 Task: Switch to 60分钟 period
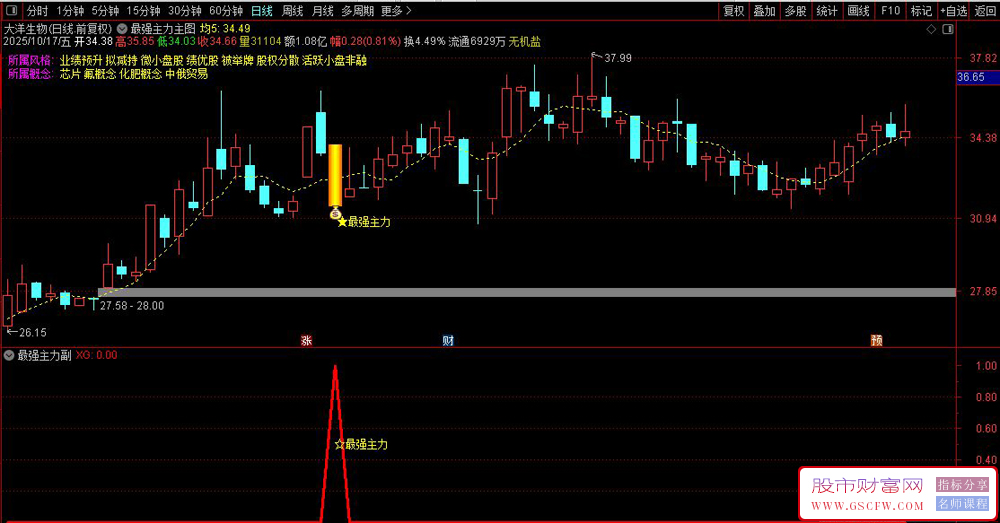coord(226,10)
